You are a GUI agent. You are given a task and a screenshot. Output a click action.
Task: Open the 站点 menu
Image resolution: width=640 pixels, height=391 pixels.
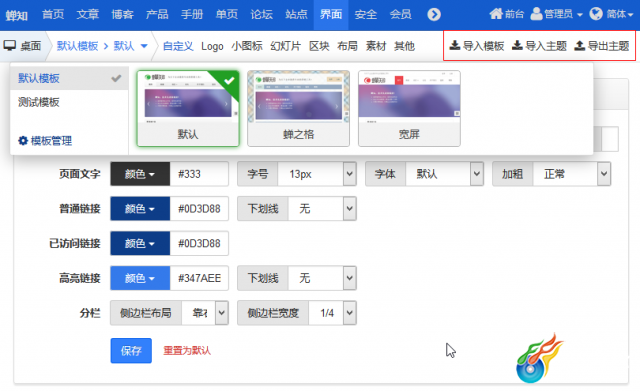click(296, 15)
